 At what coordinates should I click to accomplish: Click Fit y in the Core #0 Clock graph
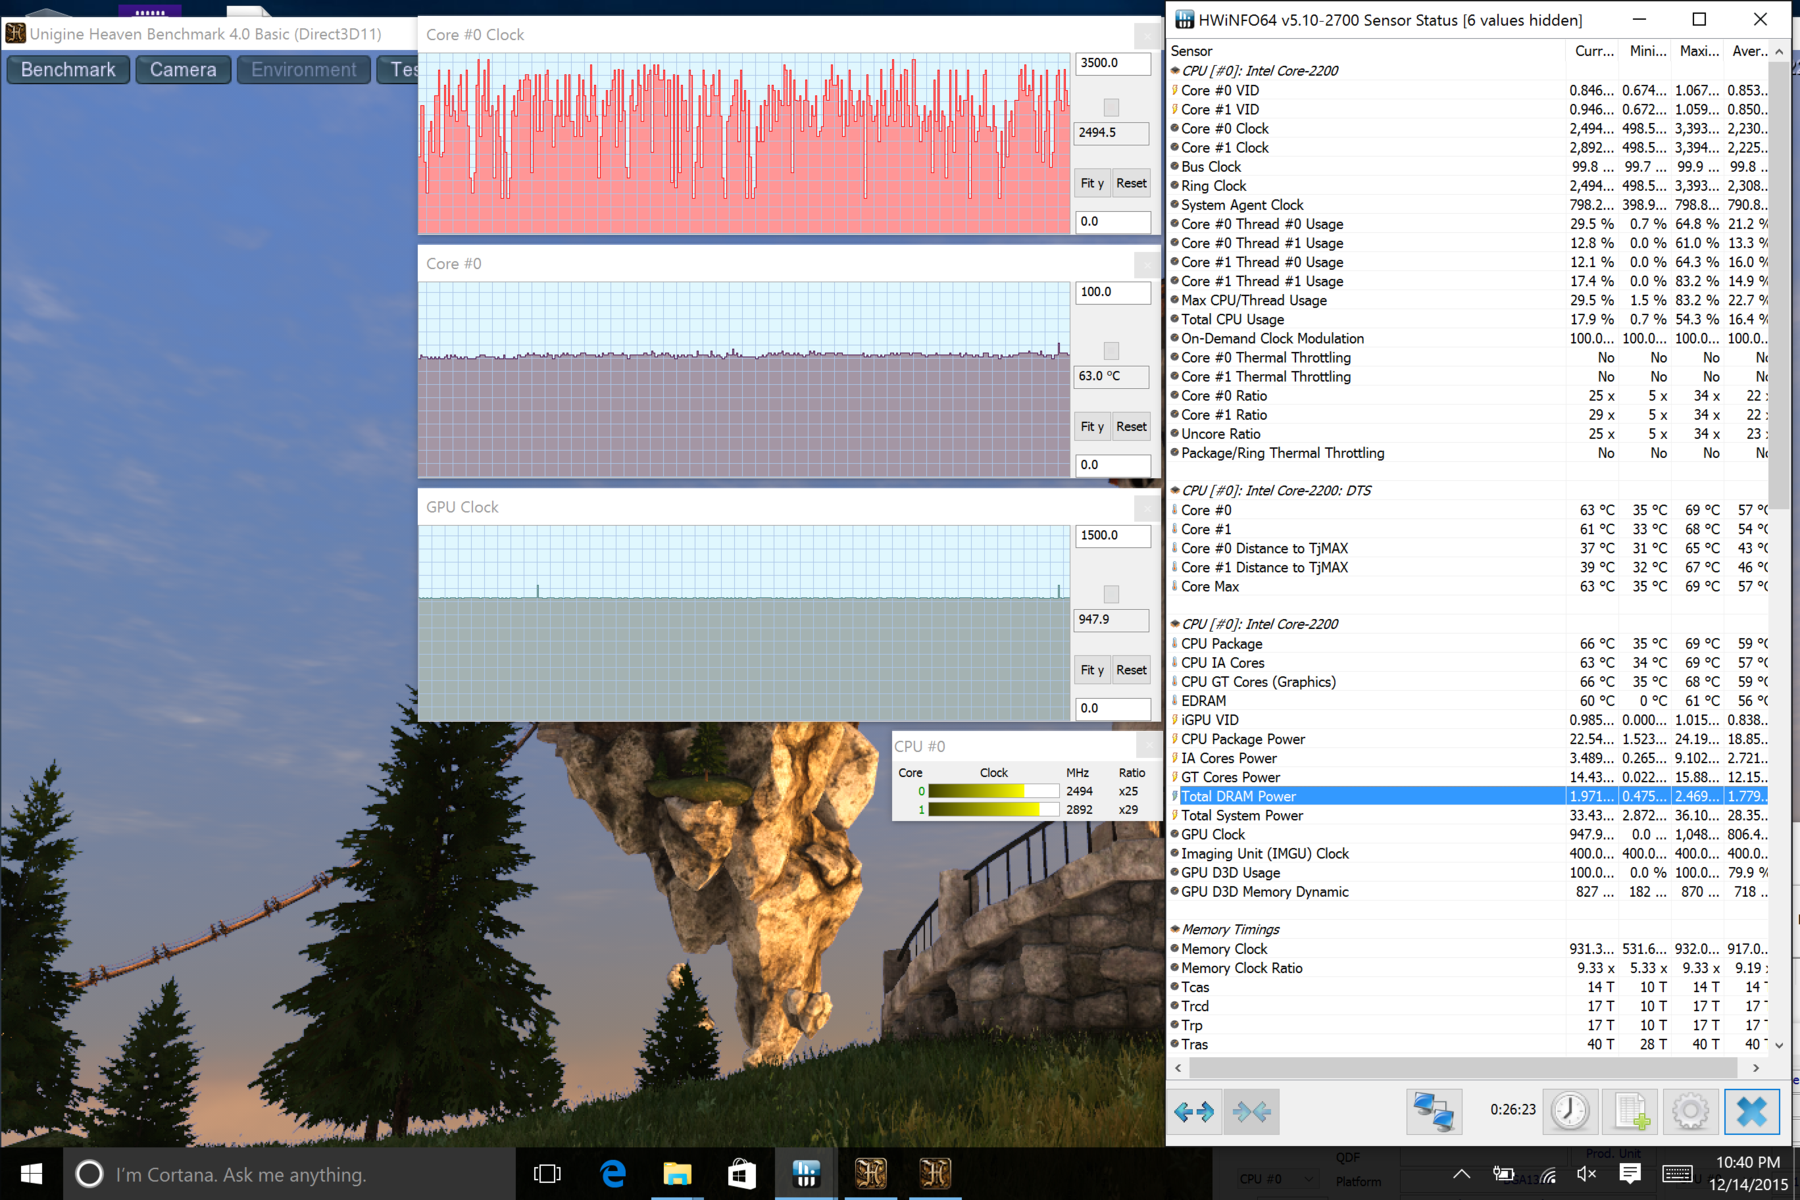coord(1092,183)
